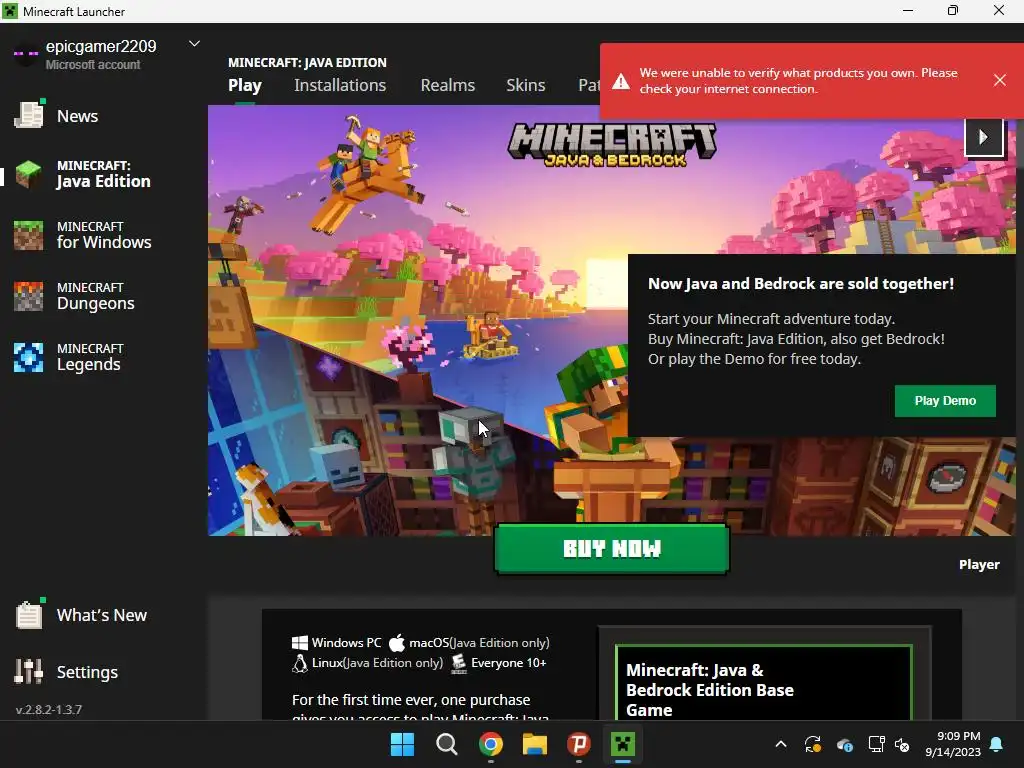Dismiss the red error notification
Screen dimensions: 1024x768
999,80
